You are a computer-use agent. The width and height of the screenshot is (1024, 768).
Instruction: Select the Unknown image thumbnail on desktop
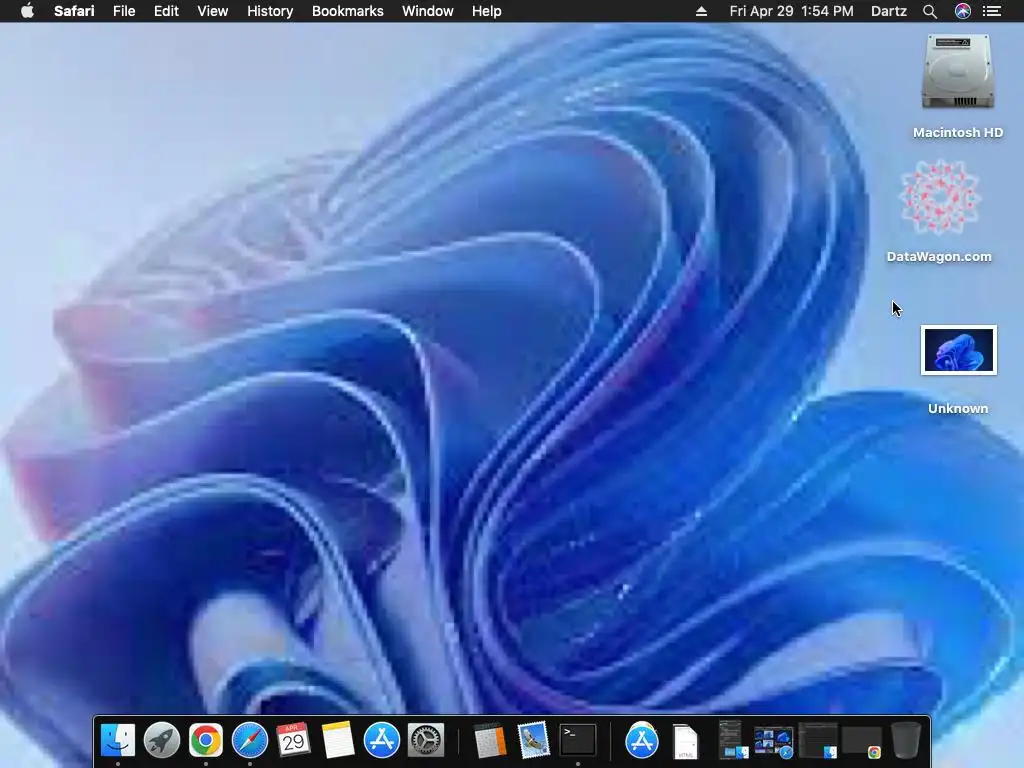[x=959, y=350]
